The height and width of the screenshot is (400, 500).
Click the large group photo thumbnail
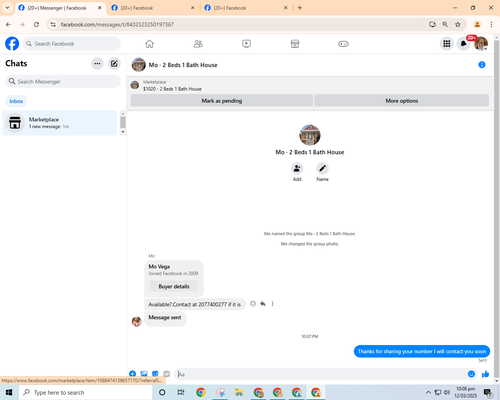310,135
